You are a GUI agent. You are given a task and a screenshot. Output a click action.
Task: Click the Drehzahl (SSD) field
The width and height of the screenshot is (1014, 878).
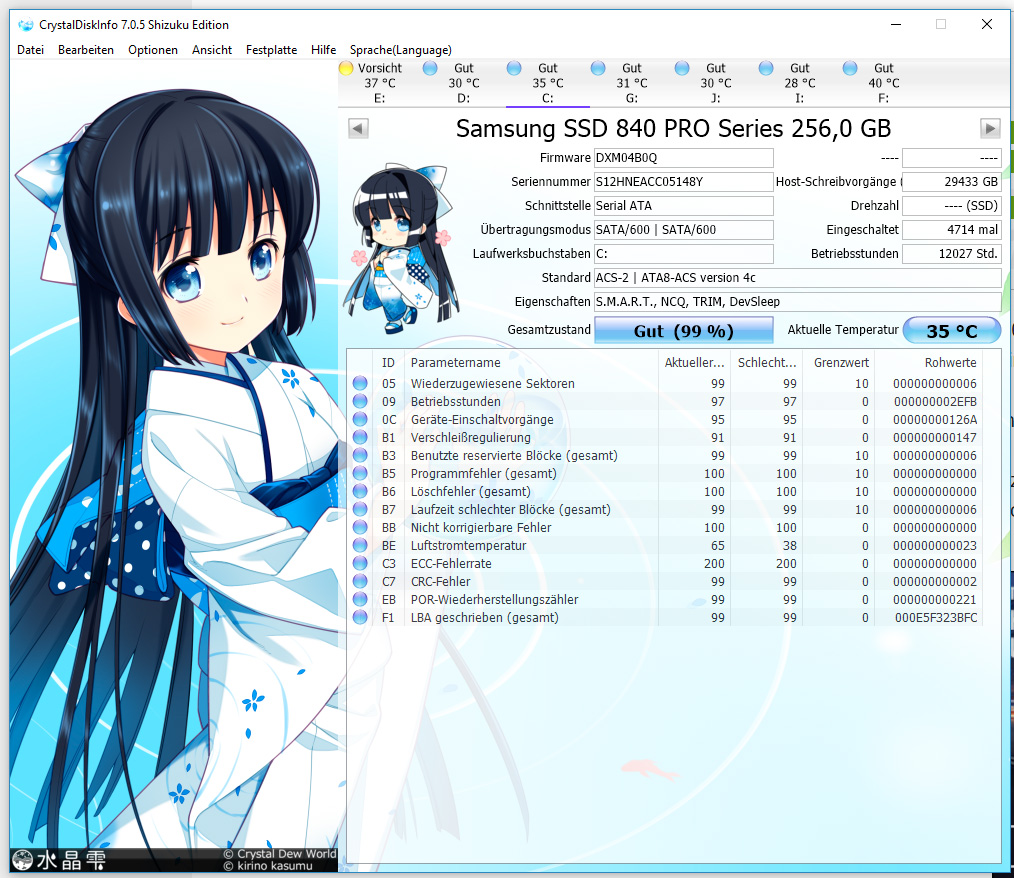952,206
